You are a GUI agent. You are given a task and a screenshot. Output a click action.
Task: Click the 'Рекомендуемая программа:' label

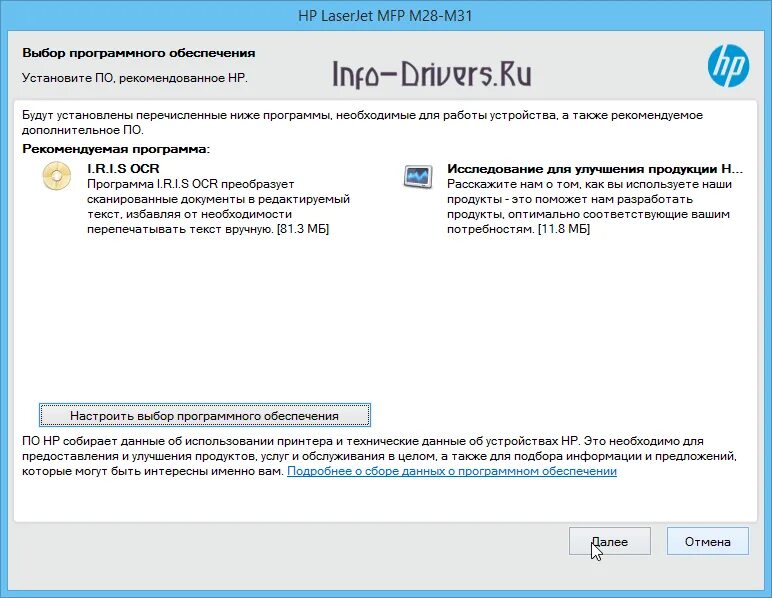(116, 149)
